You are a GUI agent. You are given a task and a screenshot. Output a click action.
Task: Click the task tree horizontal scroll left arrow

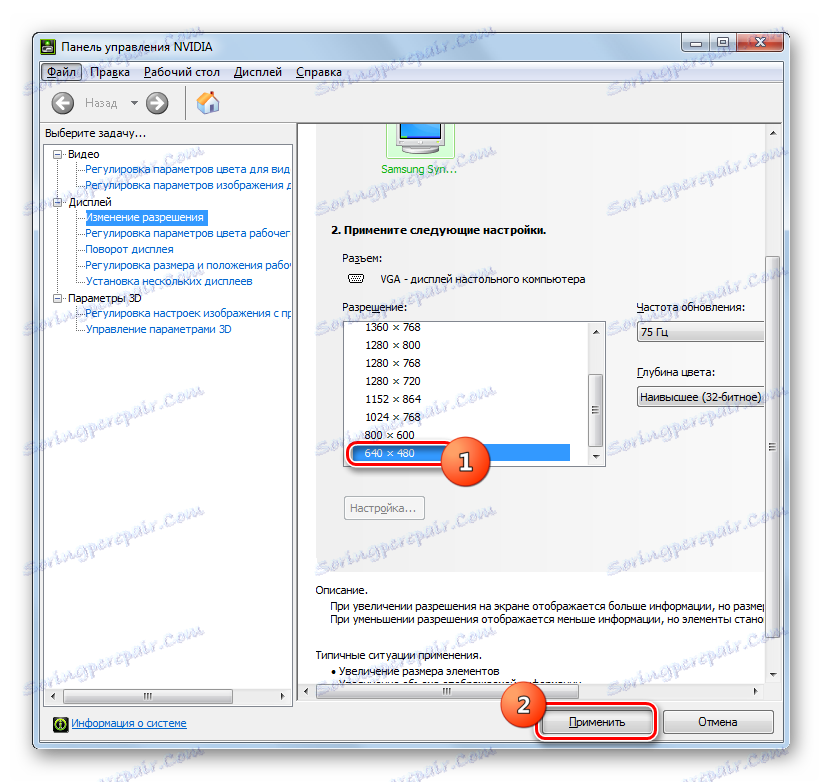tap(52, 696)
